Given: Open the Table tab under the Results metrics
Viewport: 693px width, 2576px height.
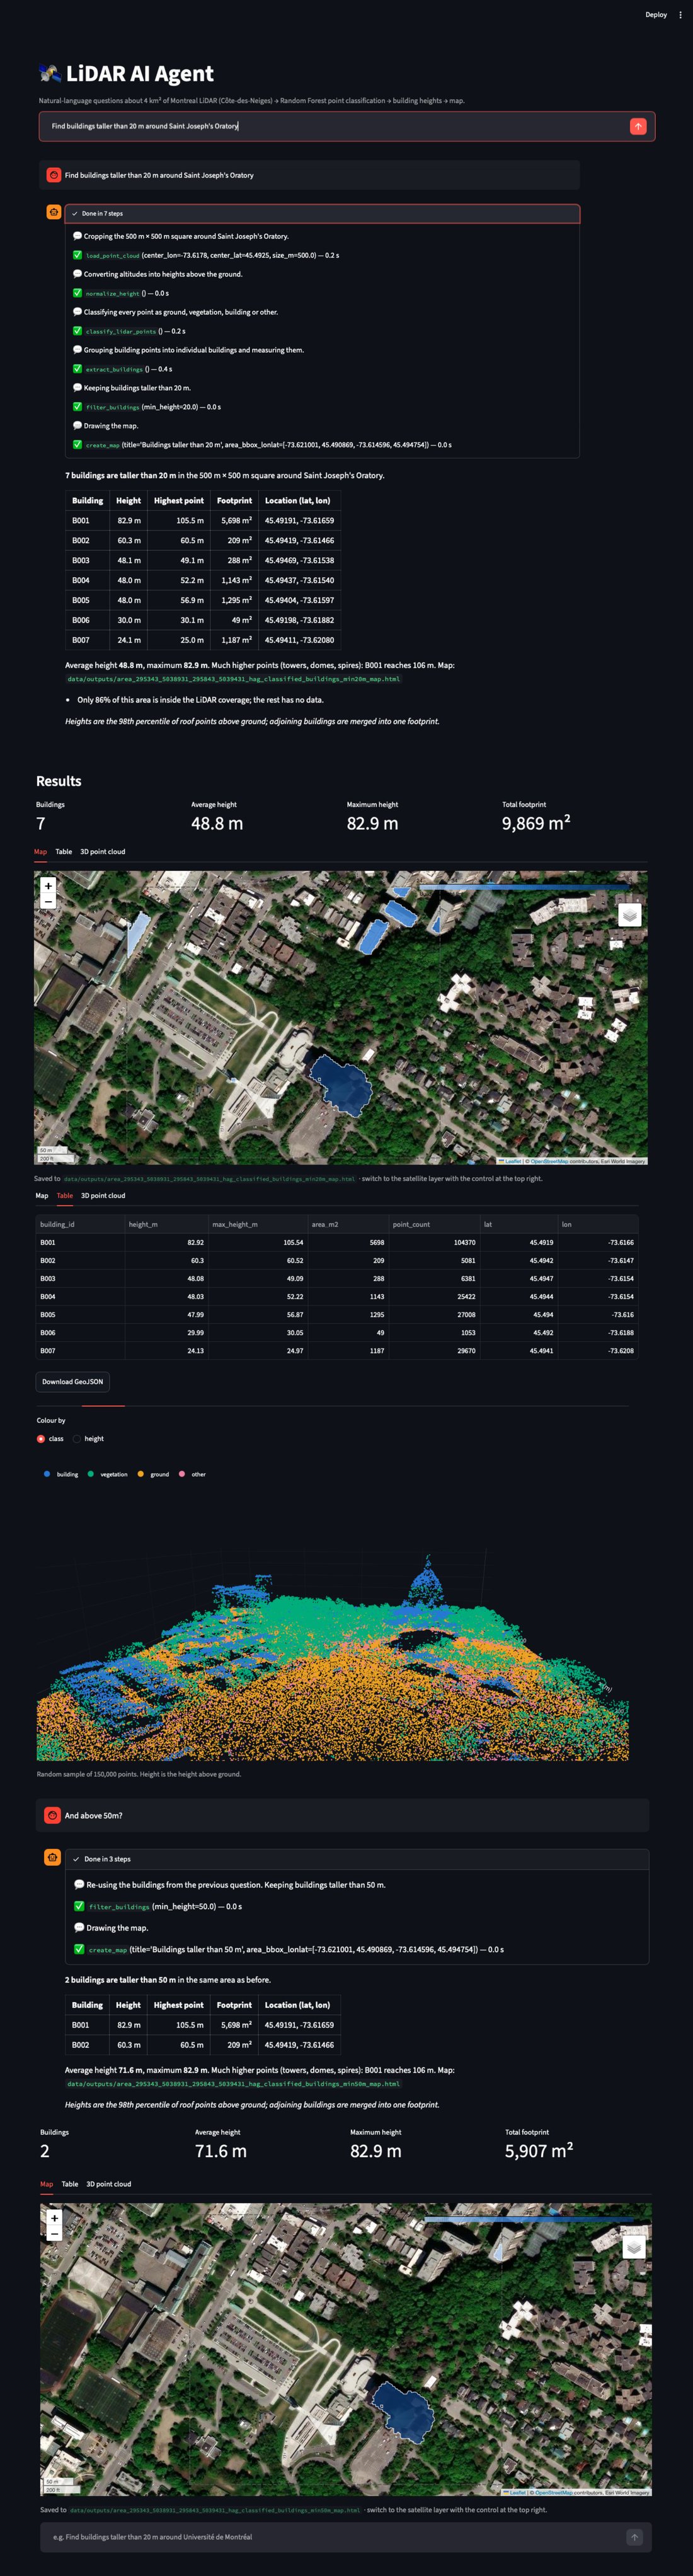Looking at the screenshot, I should click(63, 852).
